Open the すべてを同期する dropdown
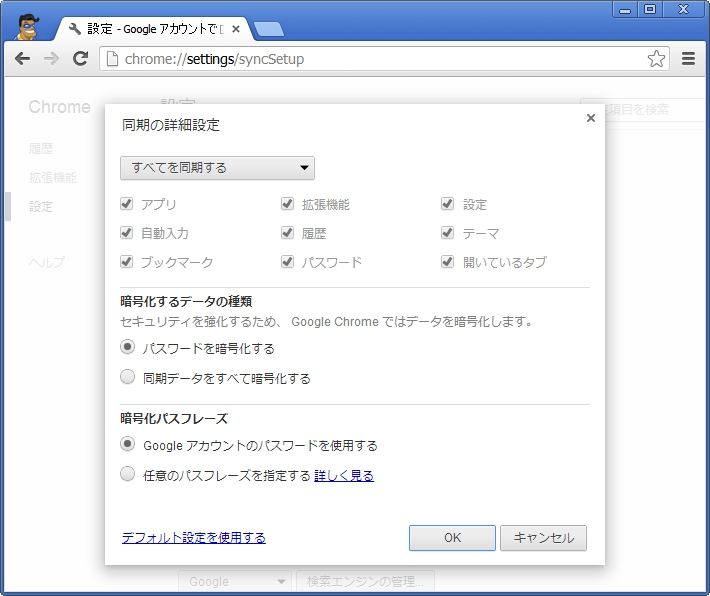The width and height of the screenshot is (710, 596). pos(217,168)
